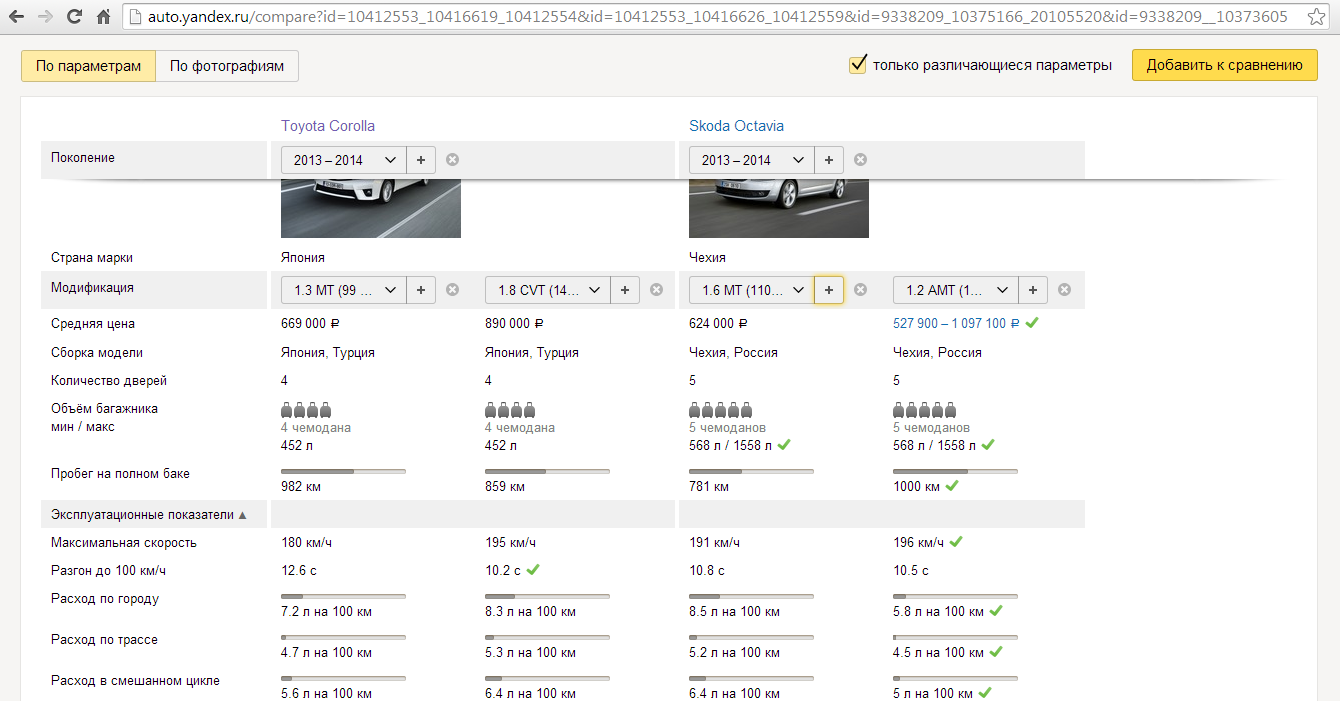
Task: Click the plus beside the 1.6 MT modification
Action: 828,290
